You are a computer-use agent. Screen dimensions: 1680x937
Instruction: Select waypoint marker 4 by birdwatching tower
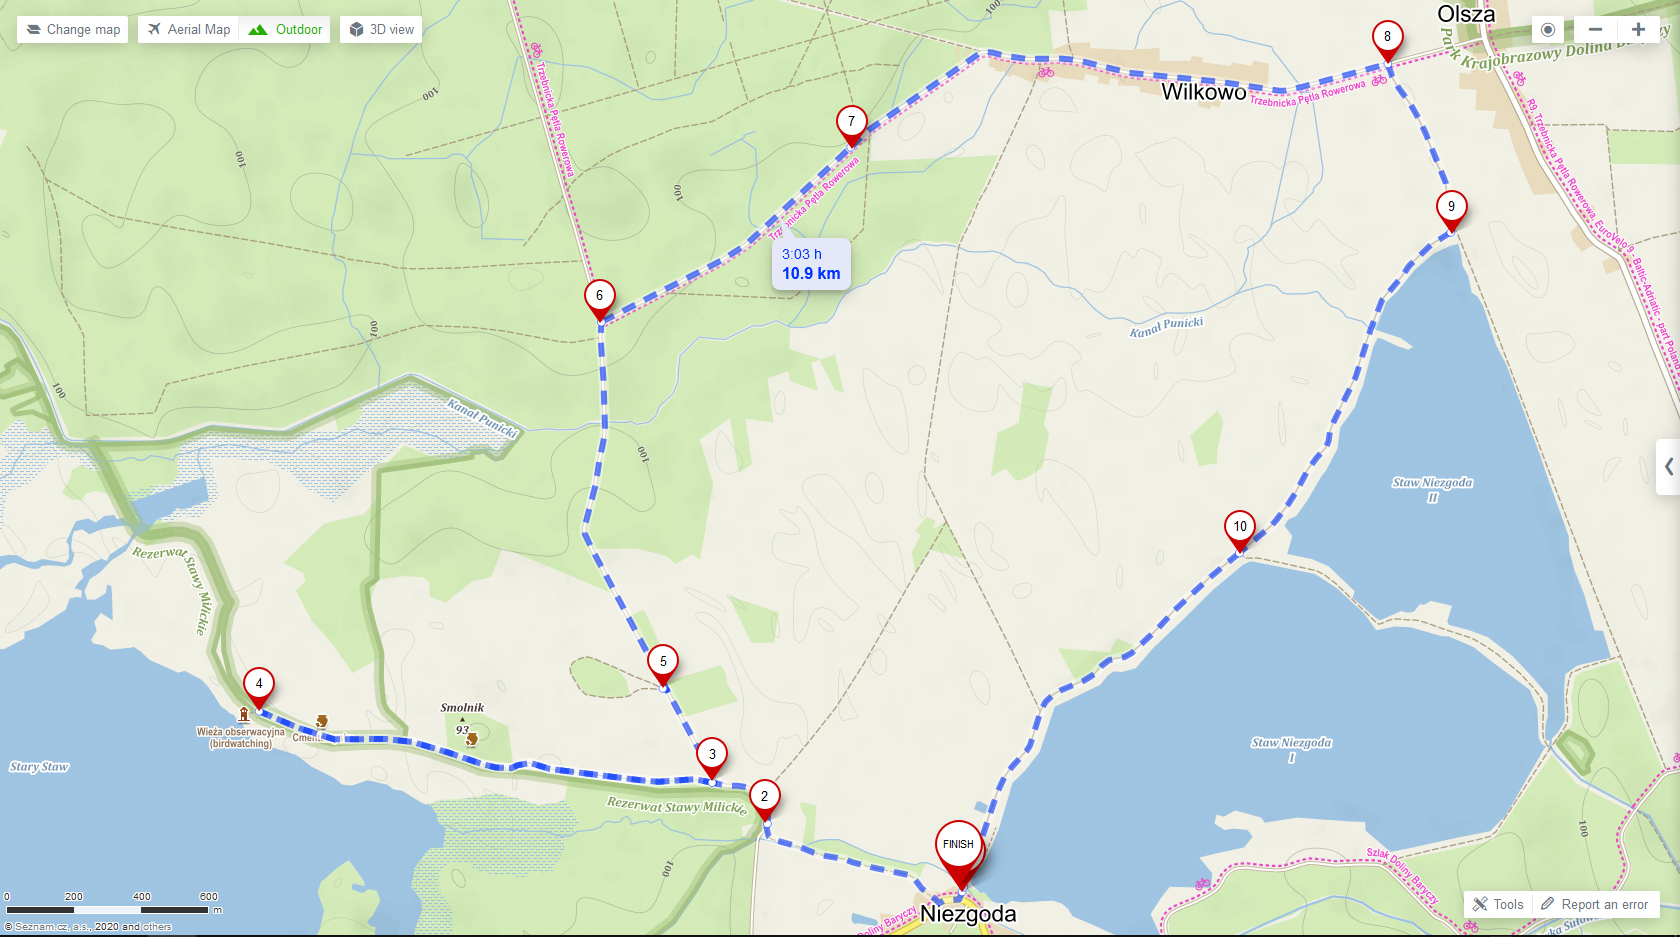click(259, 689)
